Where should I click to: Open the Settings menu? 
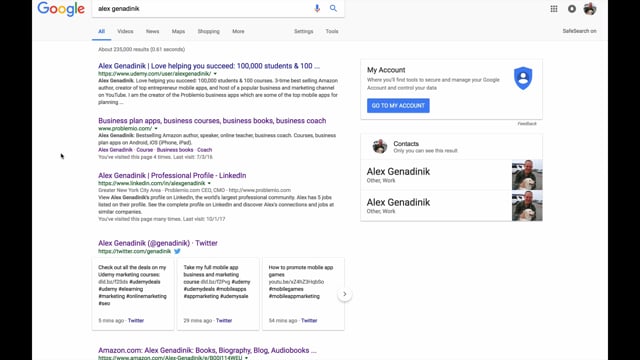[304, 31]
